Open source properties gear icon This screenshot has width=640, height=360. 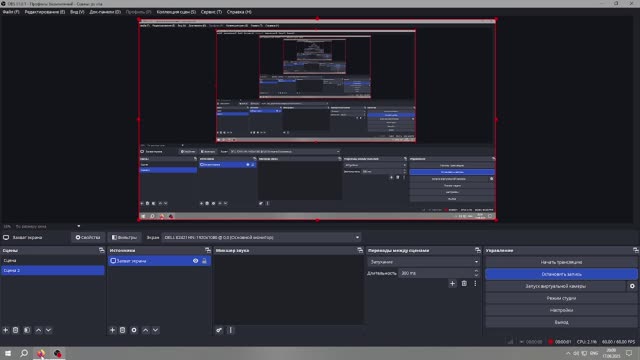[134, 330]
